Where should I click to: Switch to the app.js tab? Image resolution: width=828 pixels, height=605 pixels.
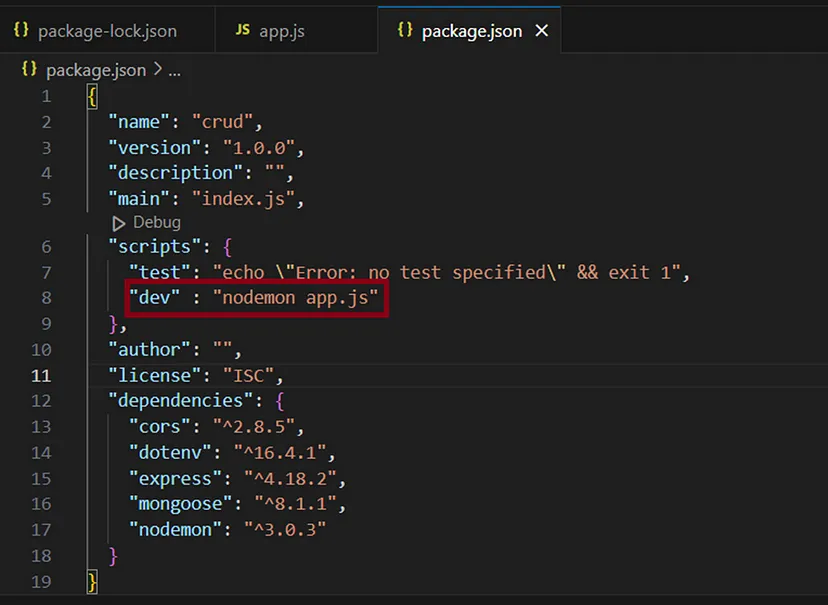point(297,31)
